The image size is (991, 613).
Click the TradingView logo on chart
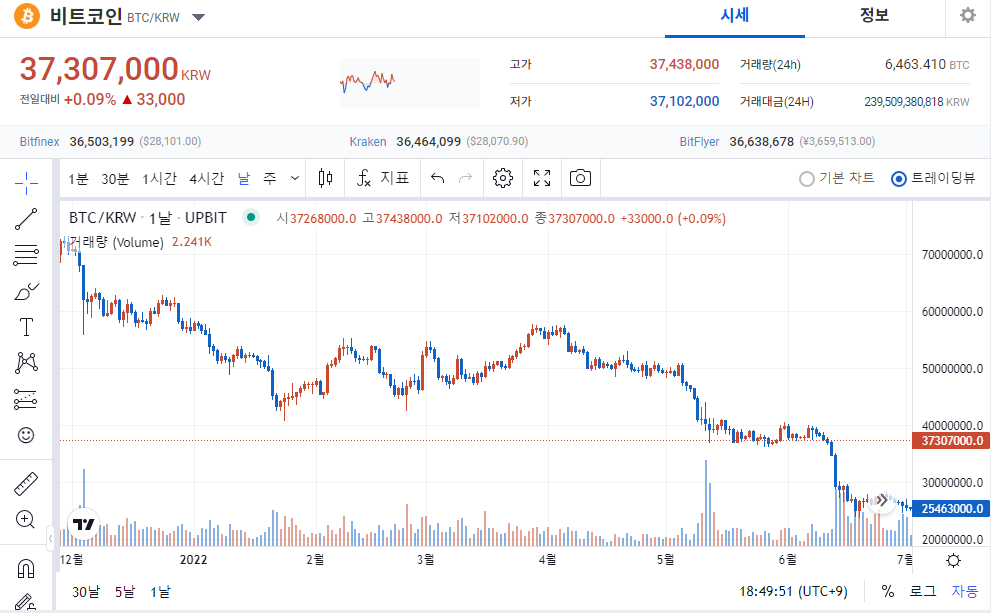83,524
